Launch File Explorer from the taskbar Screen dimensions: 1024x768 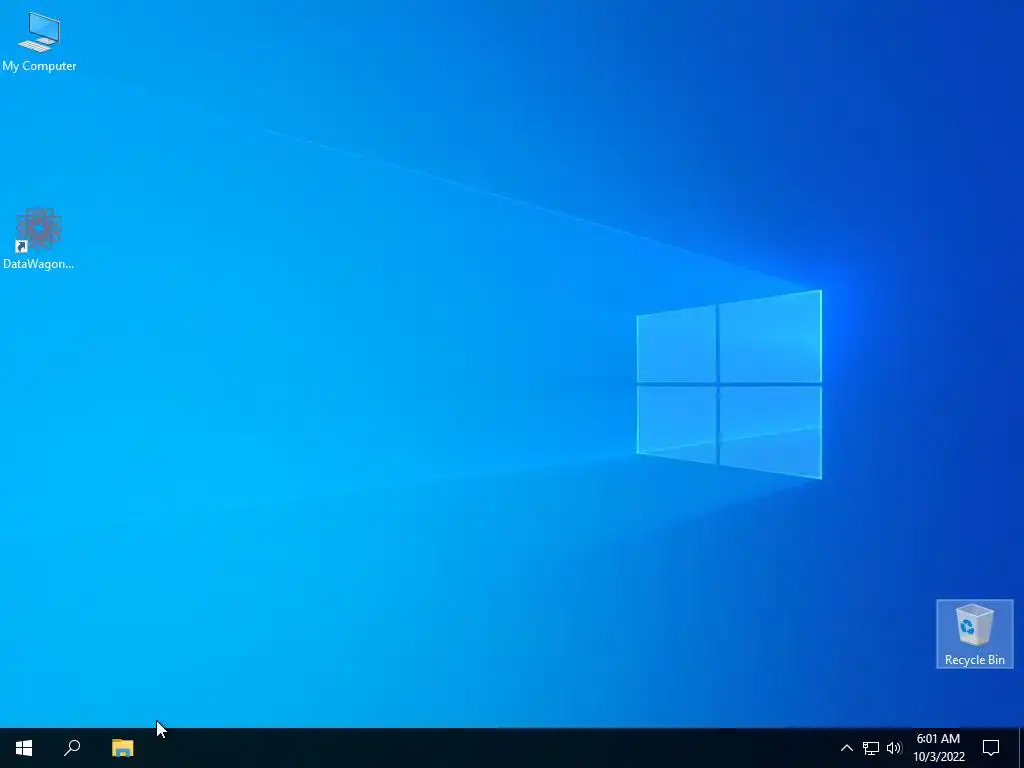click(122, 748)
